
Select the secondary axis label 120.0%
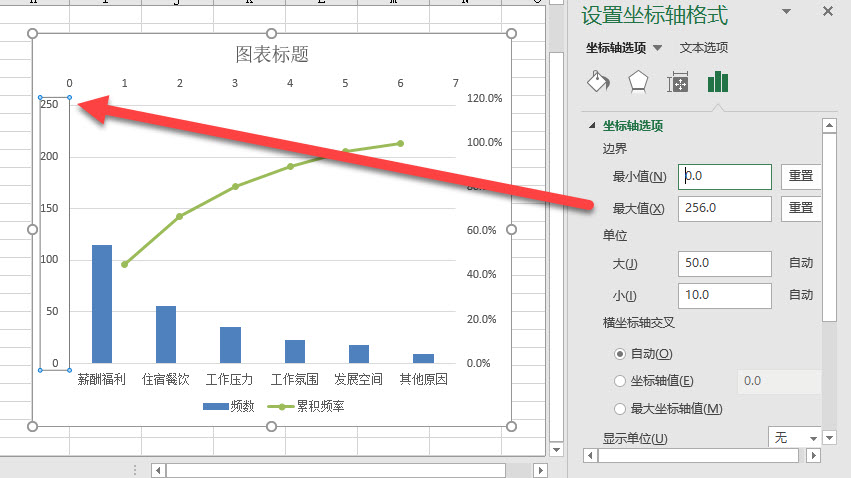[485, 98]
